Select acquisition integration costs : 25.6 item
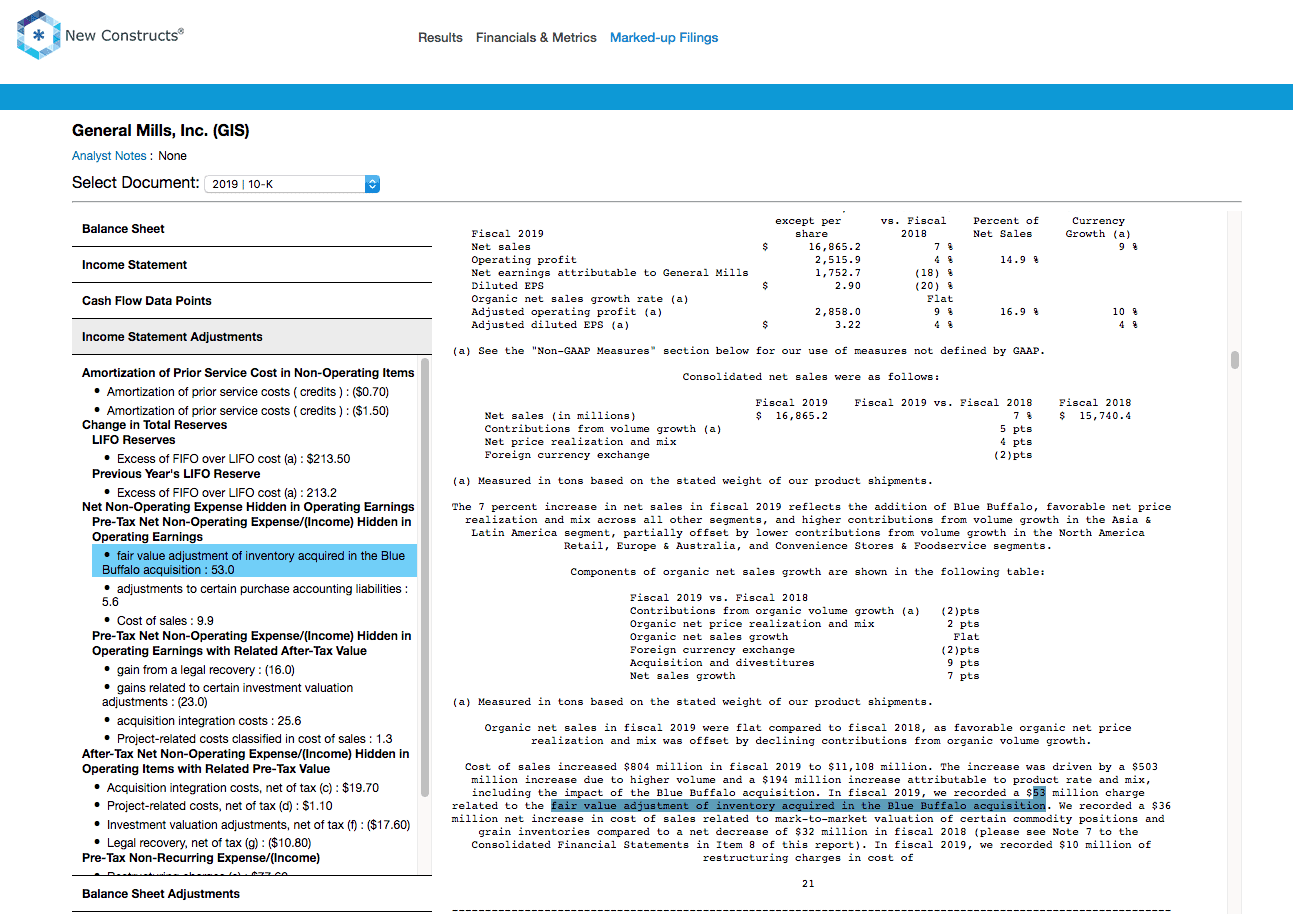 (208, 721)
